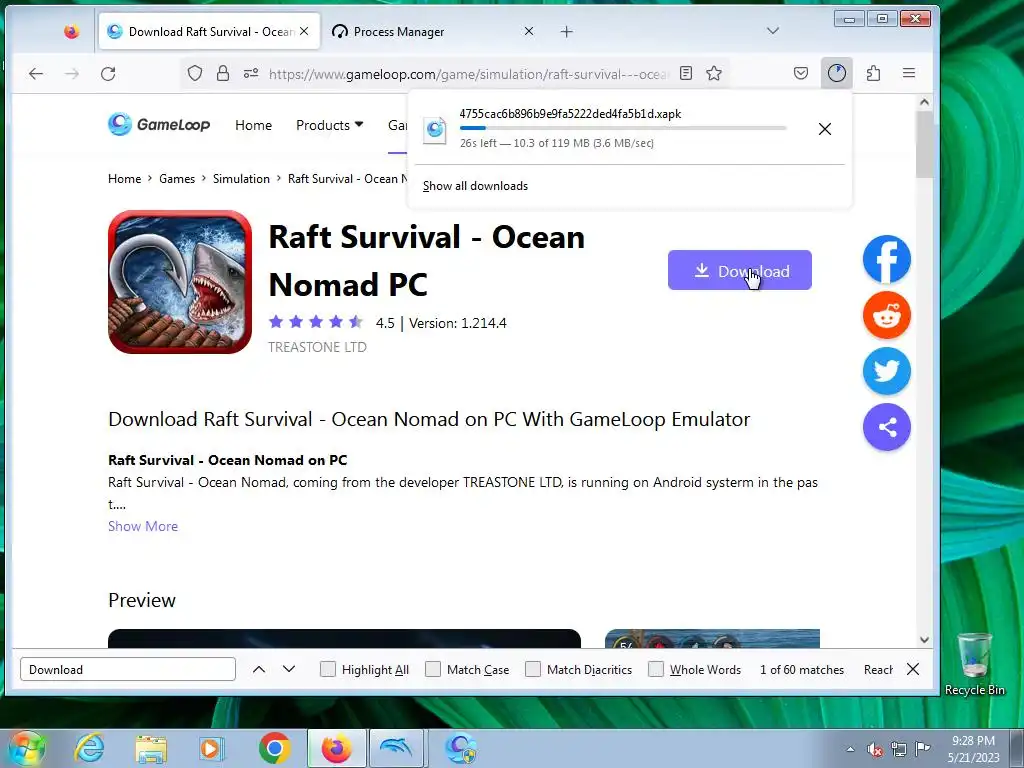Open tracking protection shield icon
This screenshot has height=768, width=1024.
[195, 73]
